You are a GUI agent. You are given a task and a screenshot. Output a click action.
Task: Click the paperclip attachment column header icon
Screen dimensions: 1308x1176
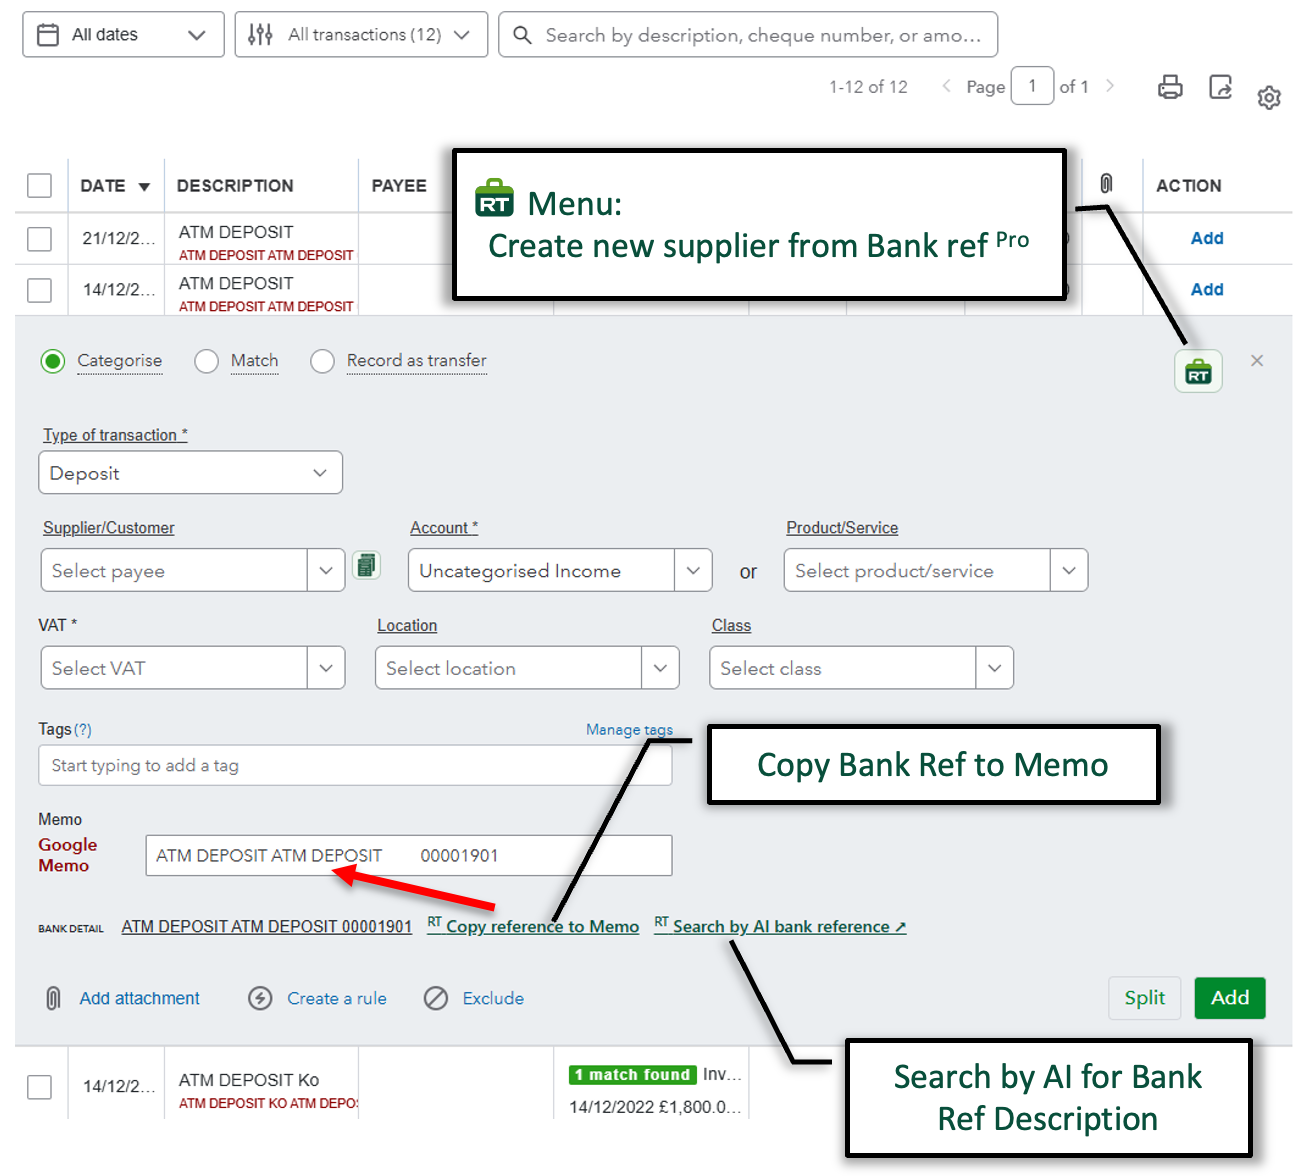(x=1106, y=184)
